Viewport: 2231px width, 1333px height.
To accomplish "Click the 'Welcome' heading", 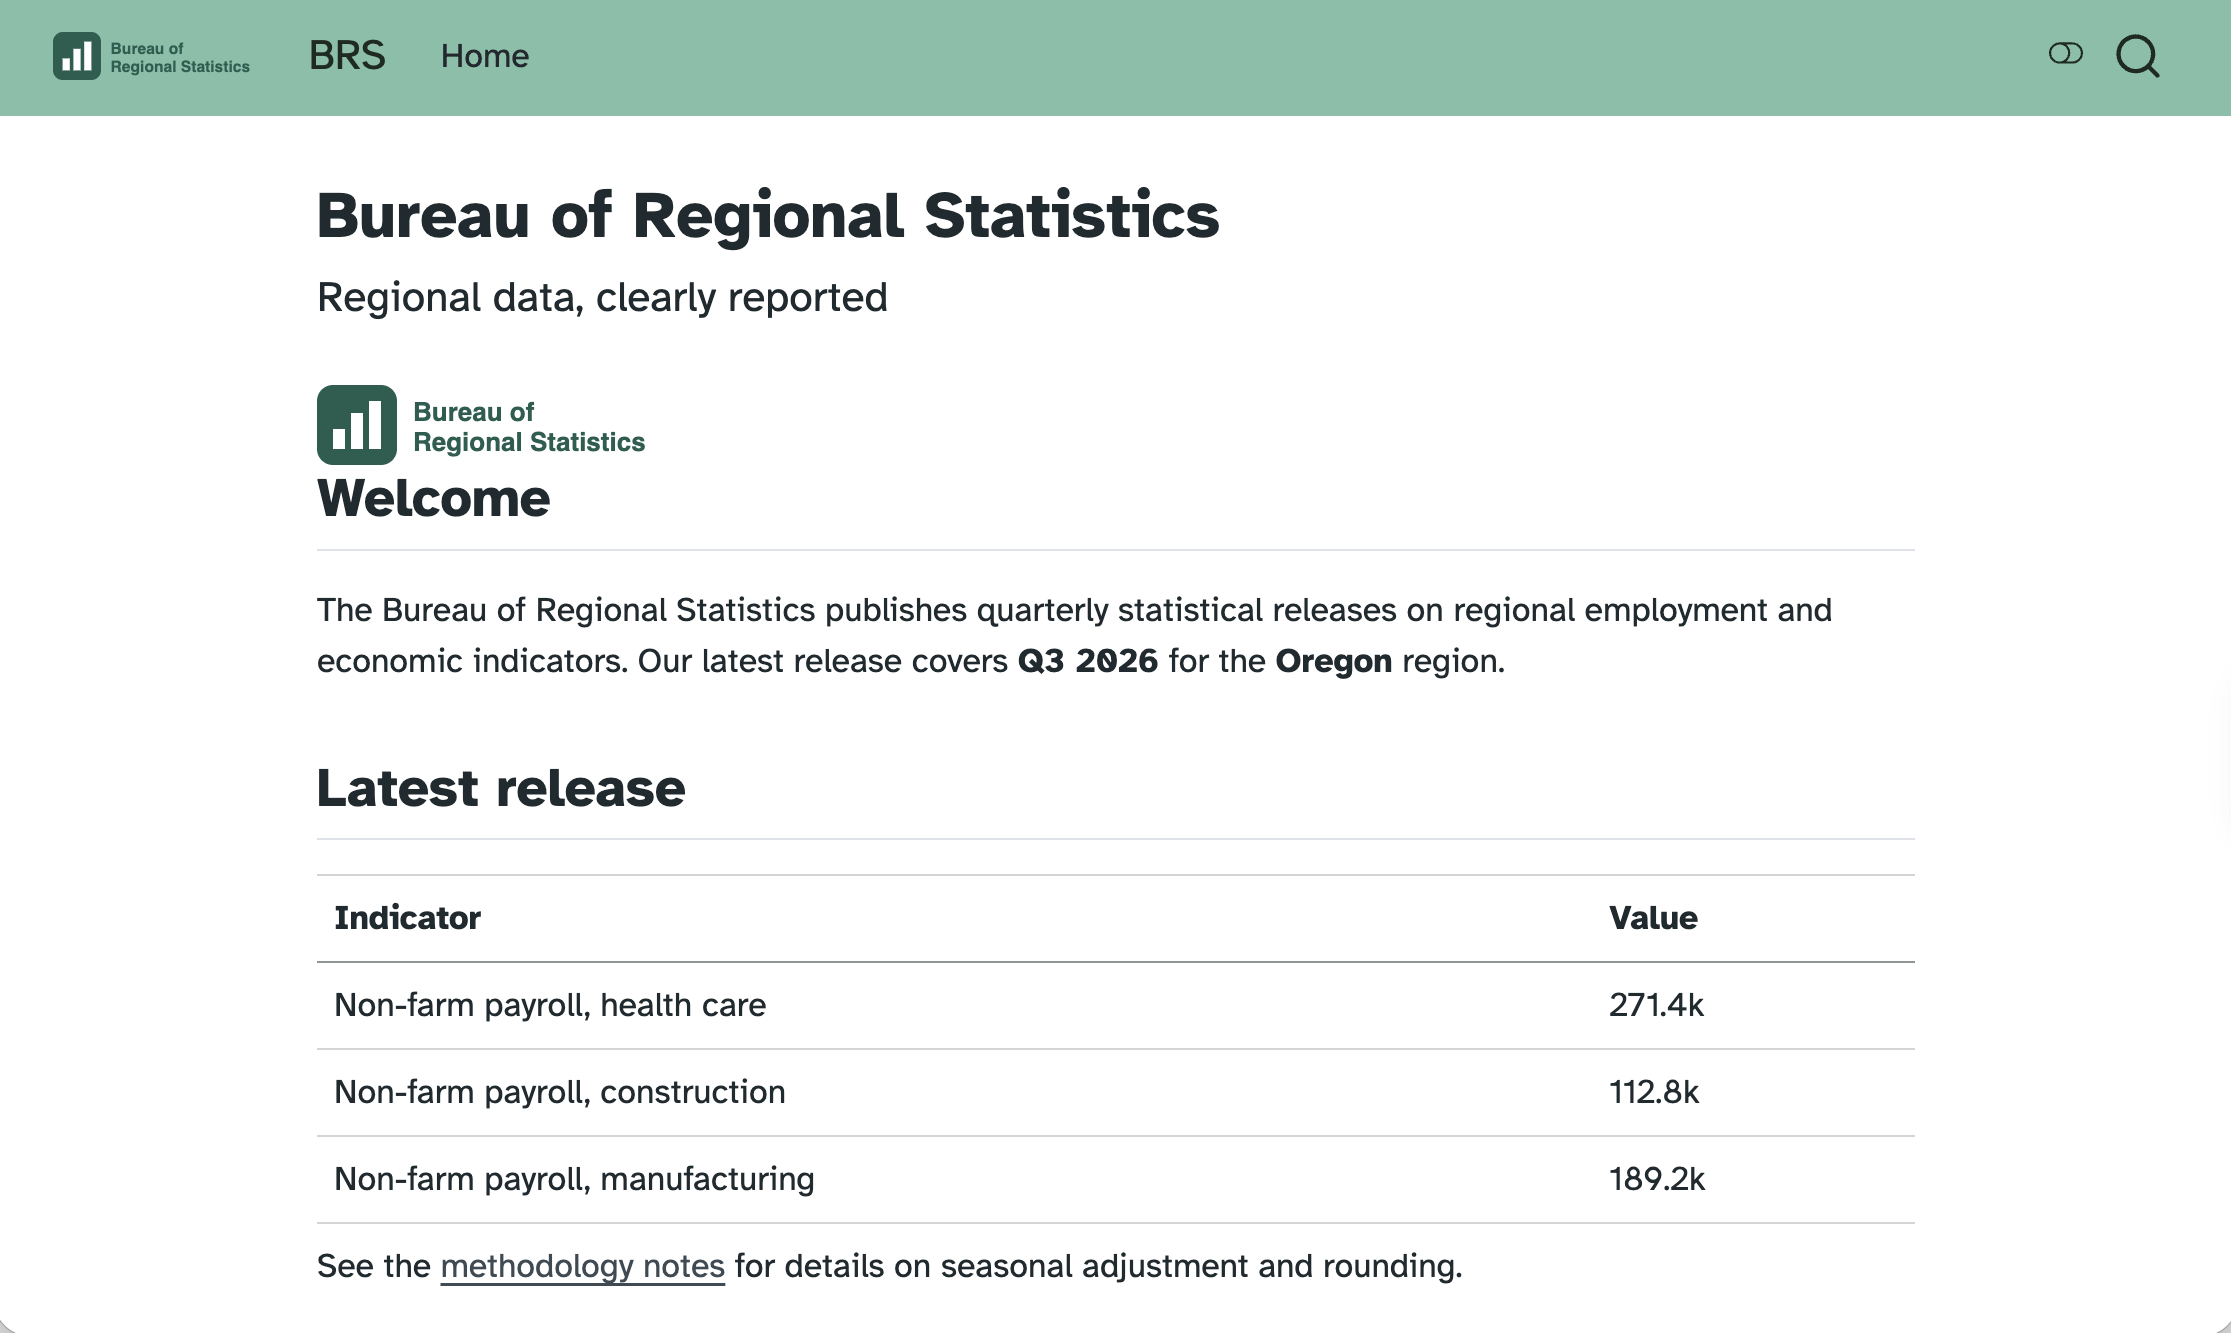I will 433,498.
